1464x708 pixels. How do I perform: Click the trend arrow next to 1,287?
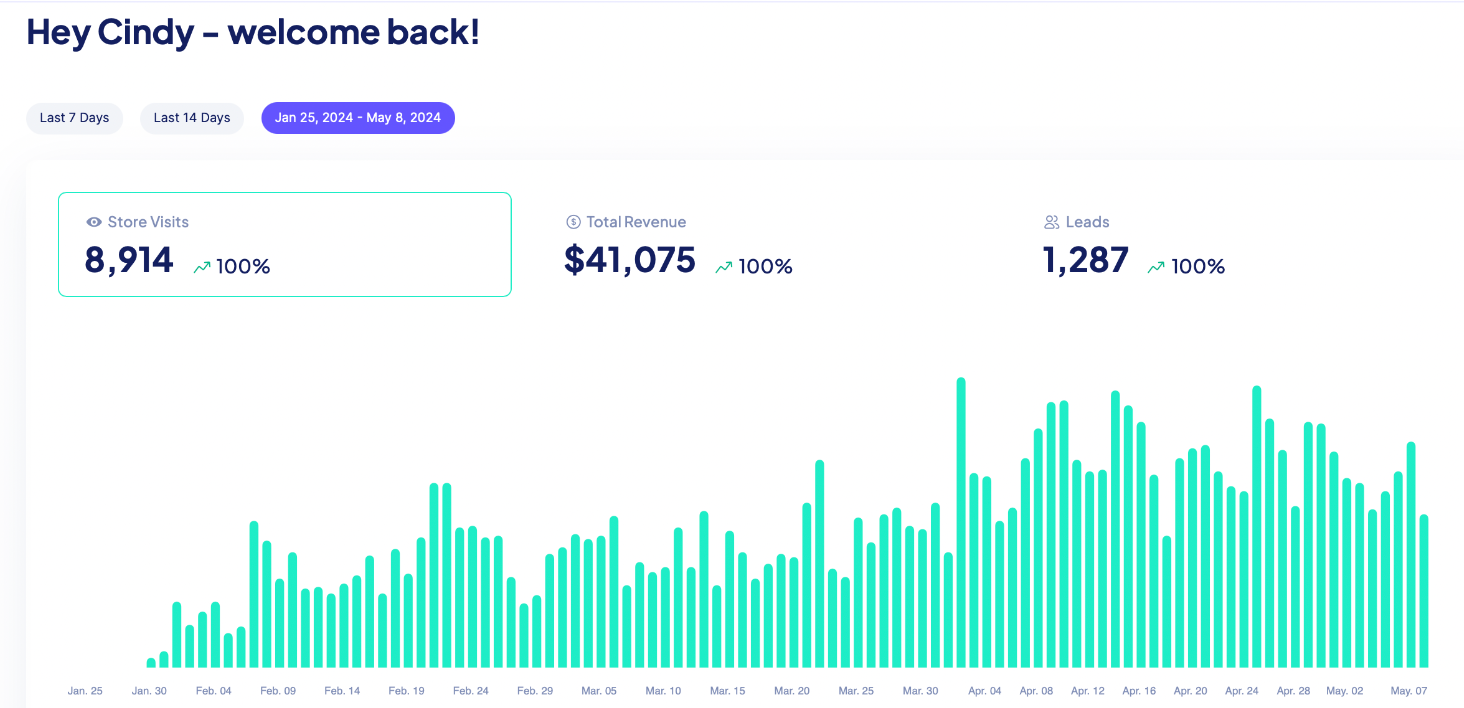tap(1156, 267)
